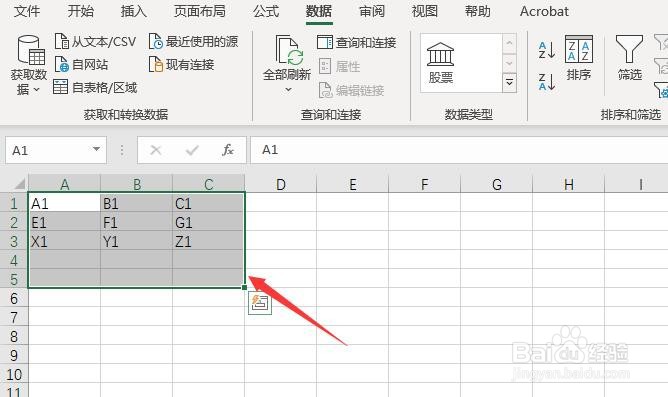Switch to the 审阅 review tab

pyautogui.click(x=372, y=11)
